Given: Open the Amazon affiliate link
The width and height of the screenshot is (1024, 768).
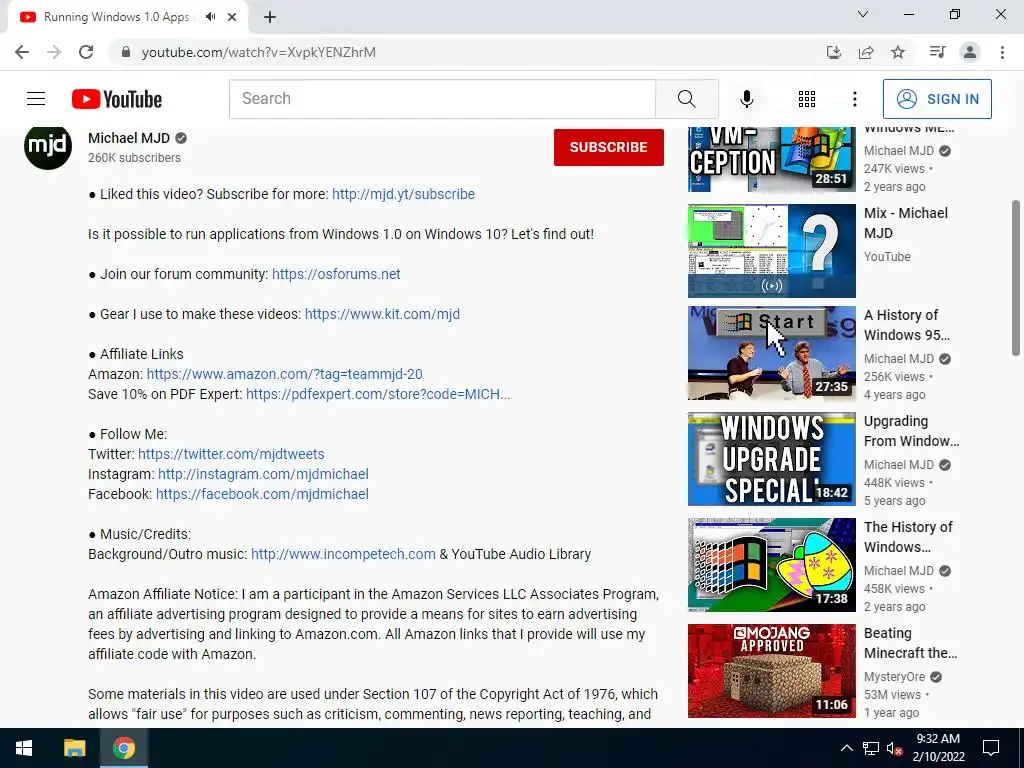Looking at the screenshot, I should (x=284, y=374).
